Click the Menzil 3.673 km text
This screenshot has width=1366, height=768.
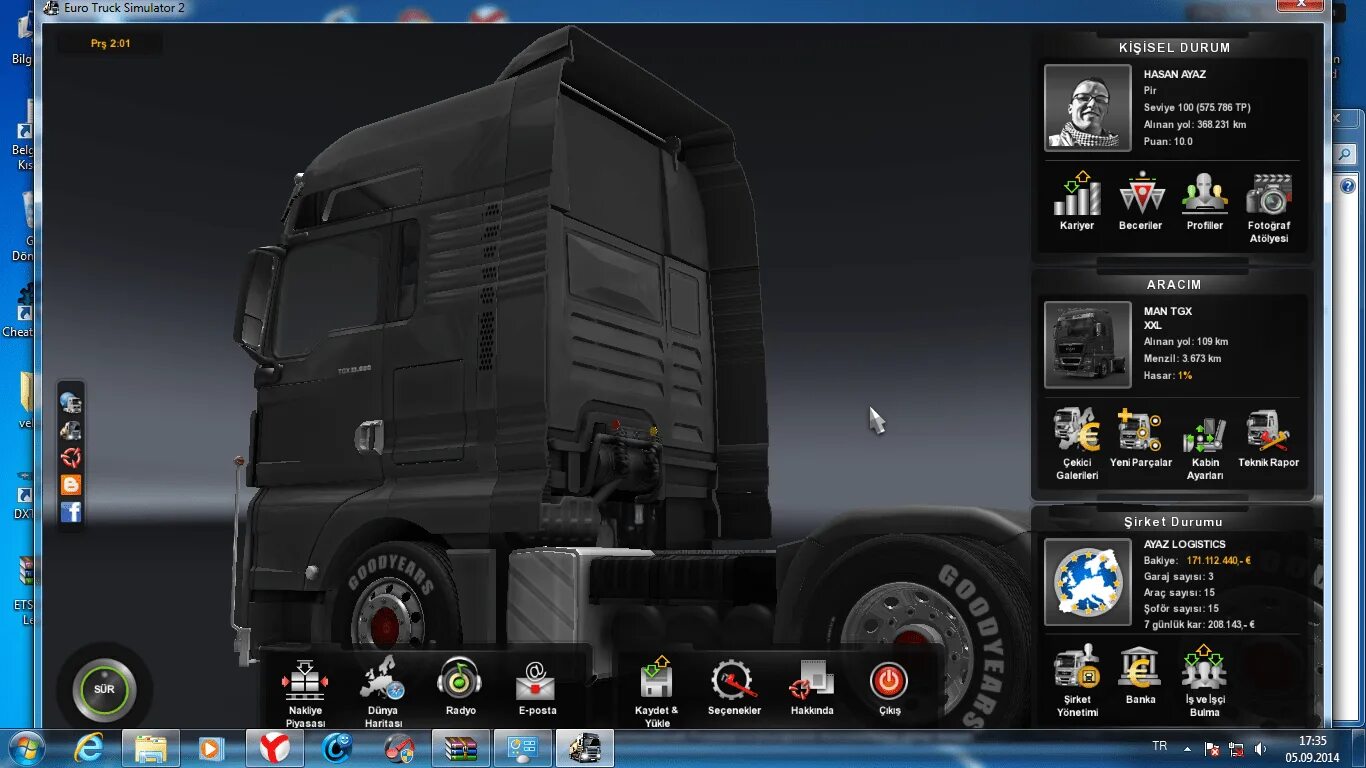[x=1182, y=359]
